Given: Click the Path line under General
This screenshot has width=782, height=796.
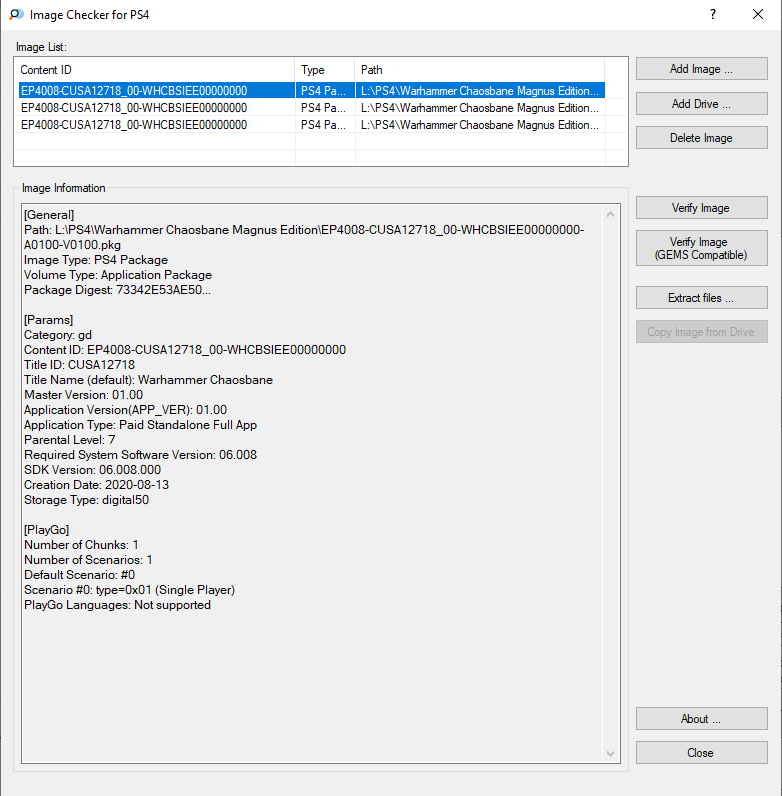Looking at the screenshot, I should click(x=304, y=237).
